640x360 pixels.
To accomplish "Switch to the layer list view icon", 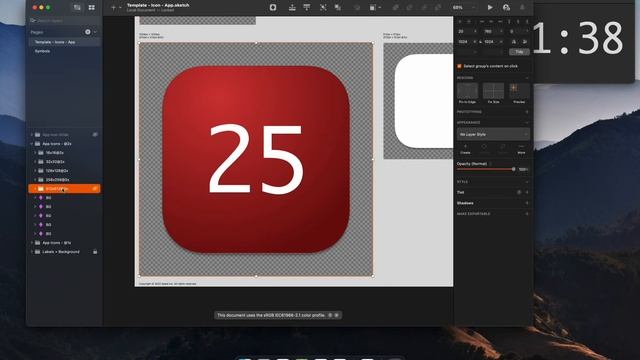I will click(x=77, y=7).
